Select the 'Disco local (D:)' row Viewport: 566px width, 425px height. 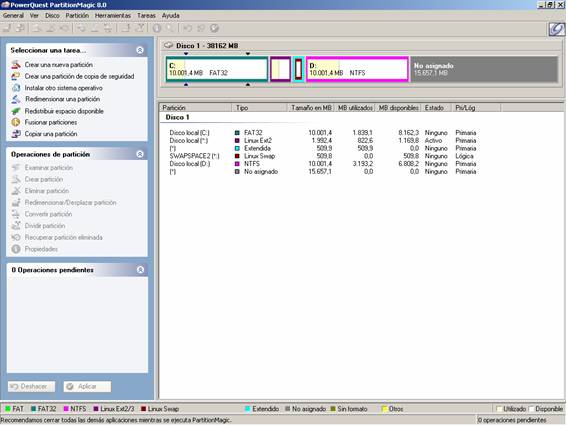[322, 164]
